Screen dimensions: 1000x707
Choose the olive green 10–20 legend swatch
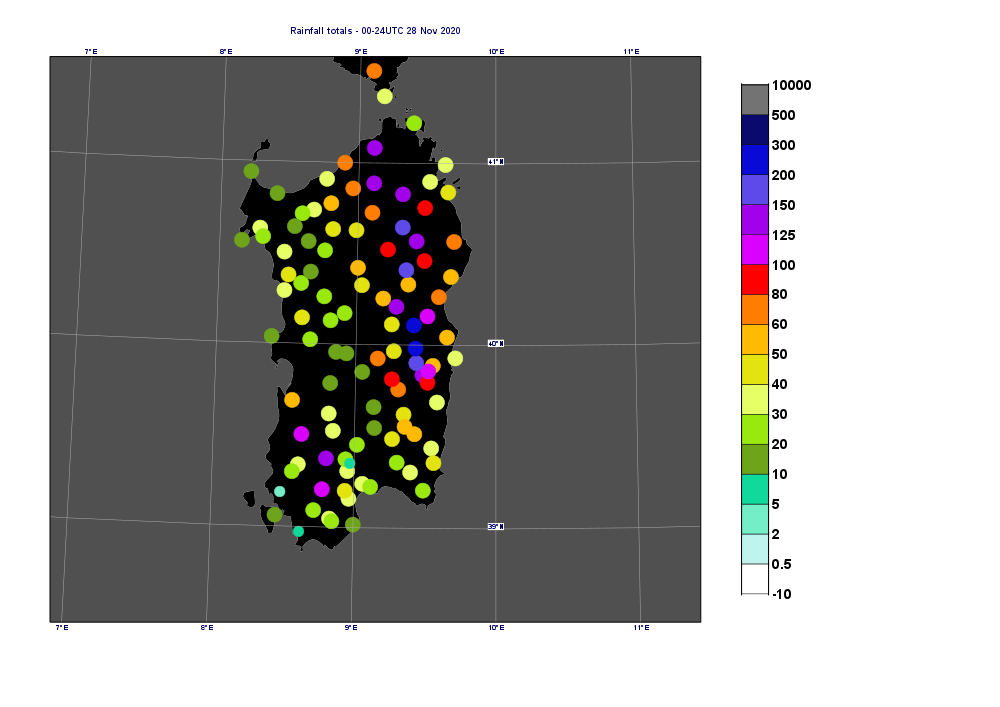(754, 459)
